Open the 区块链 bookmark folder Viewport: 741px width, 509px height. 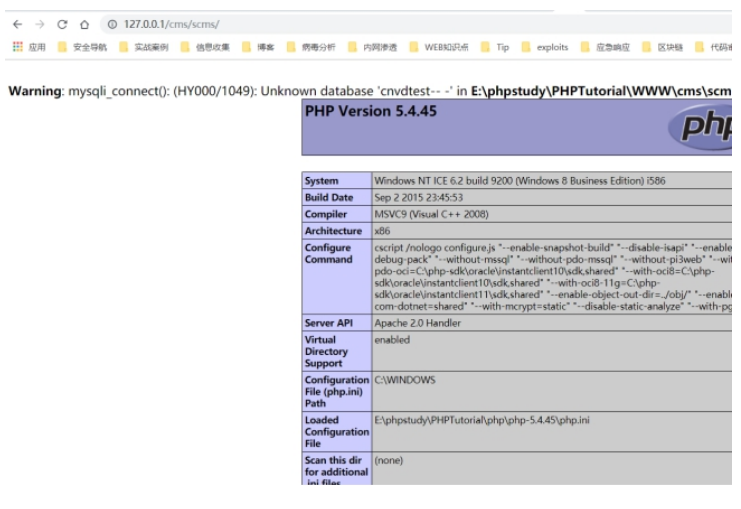point(663,47)
